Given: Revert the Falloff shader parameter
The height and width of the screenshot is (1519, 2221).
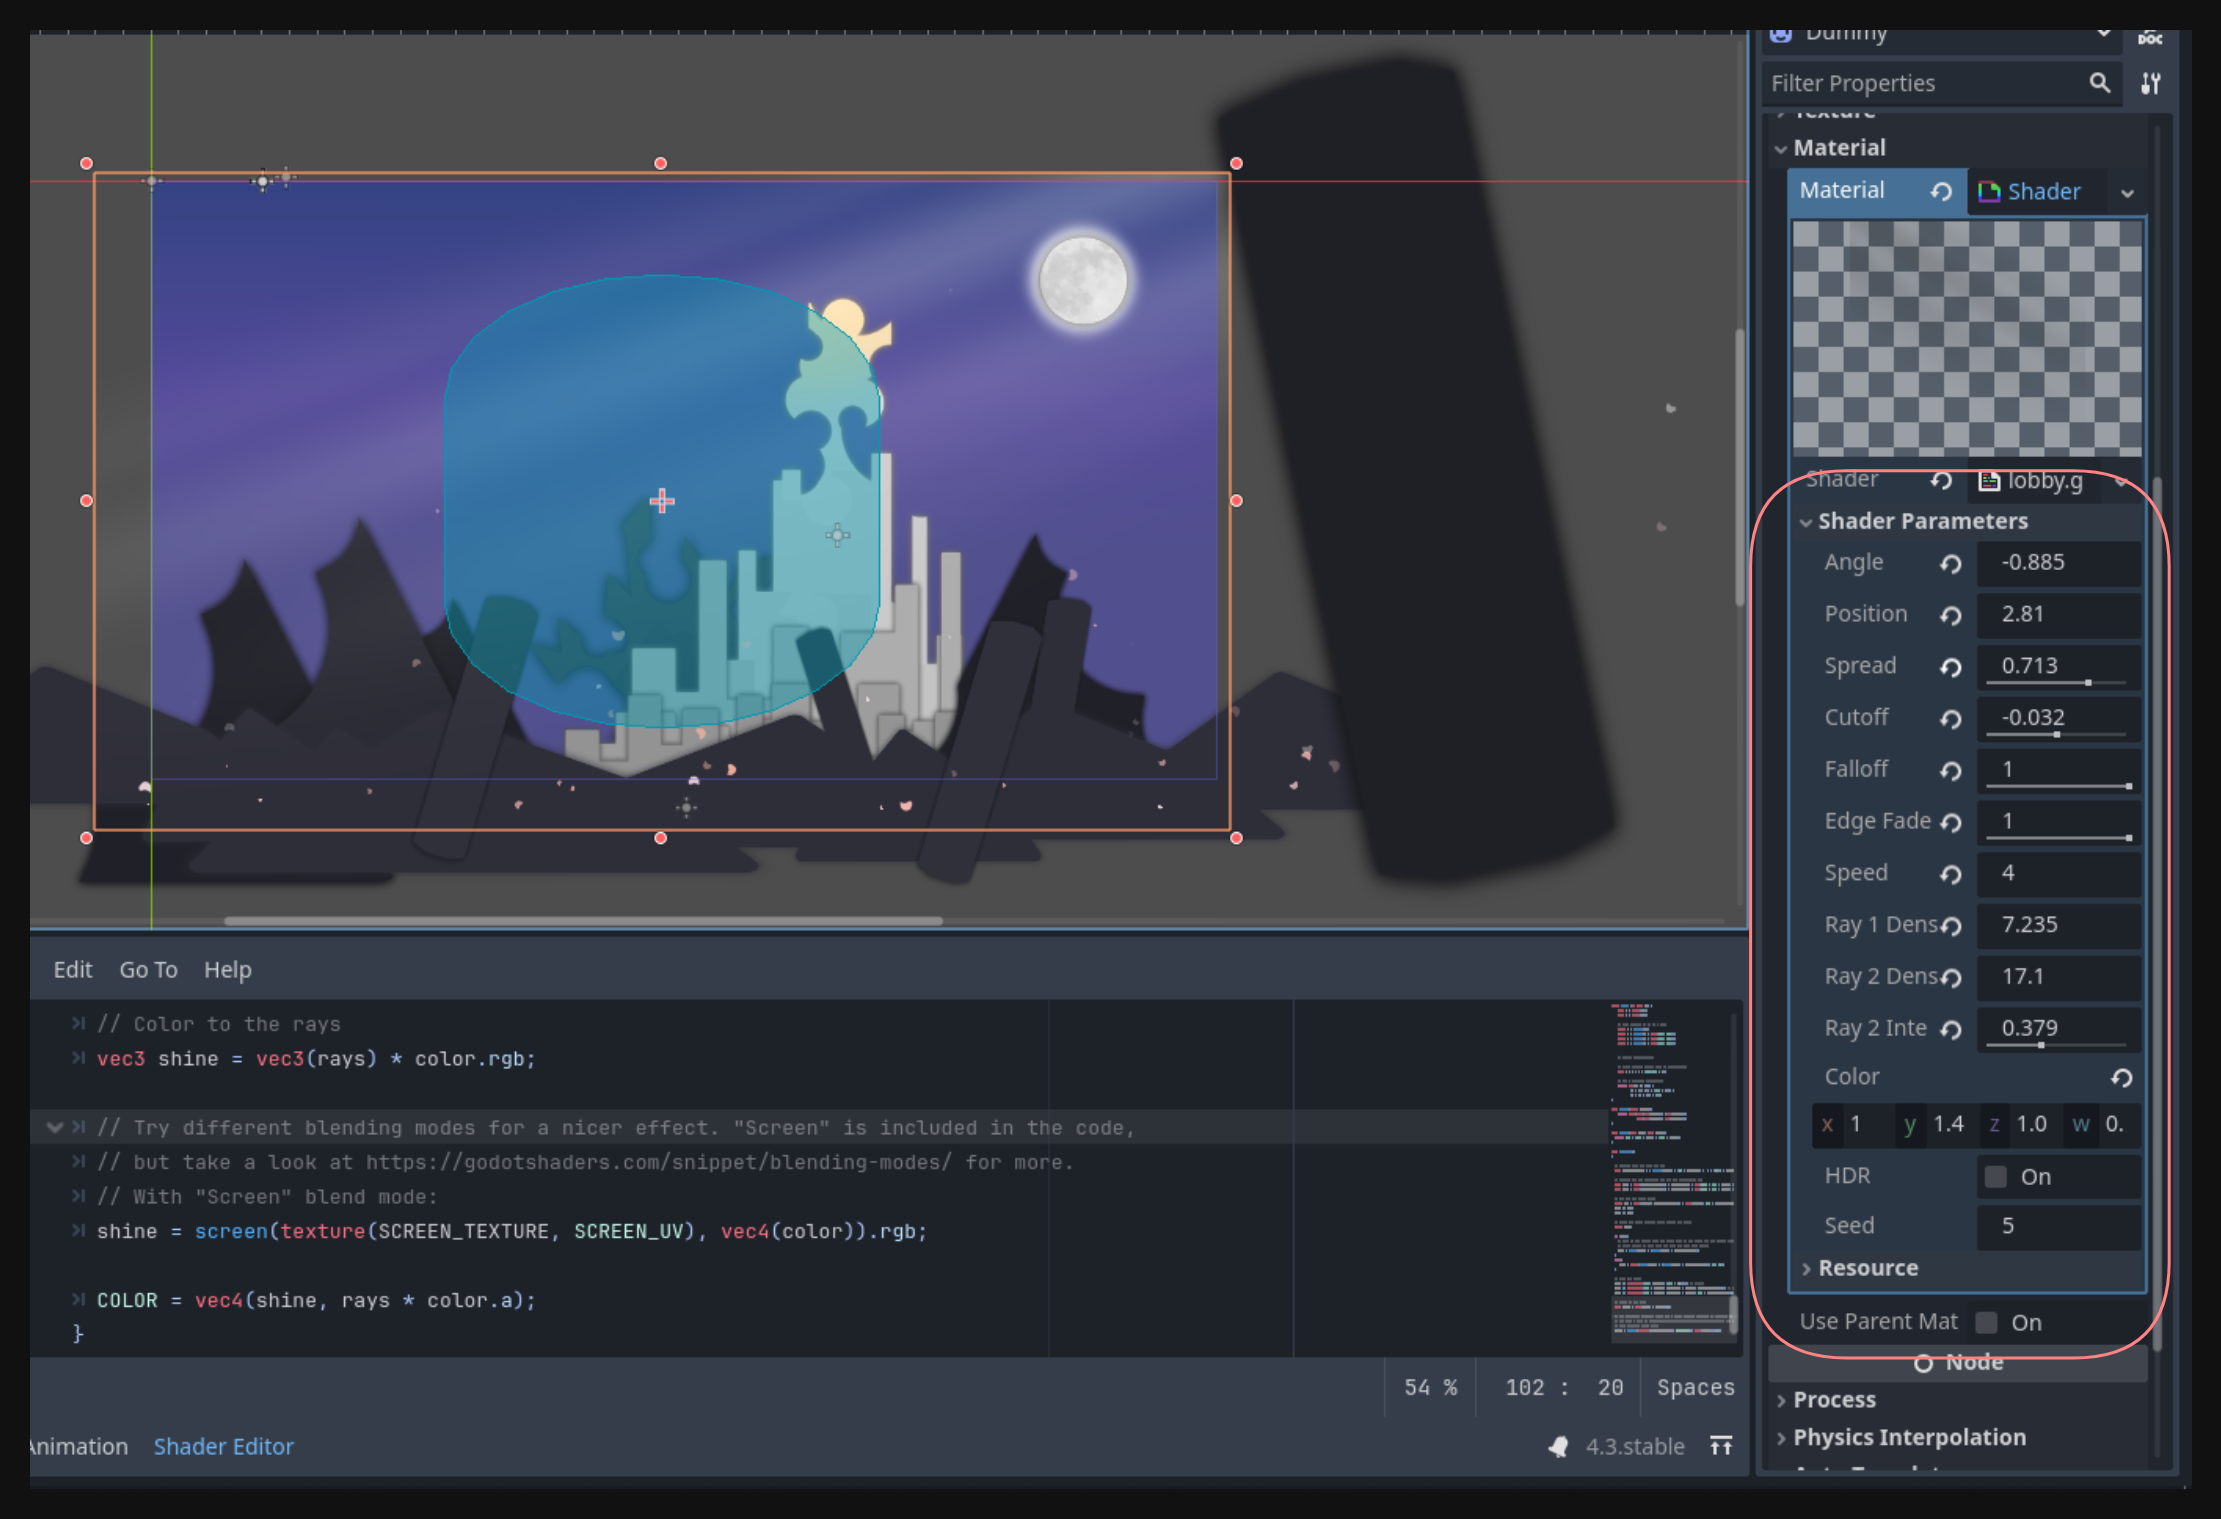Looking at the screenshot, I should click(x=1950, y=771).
